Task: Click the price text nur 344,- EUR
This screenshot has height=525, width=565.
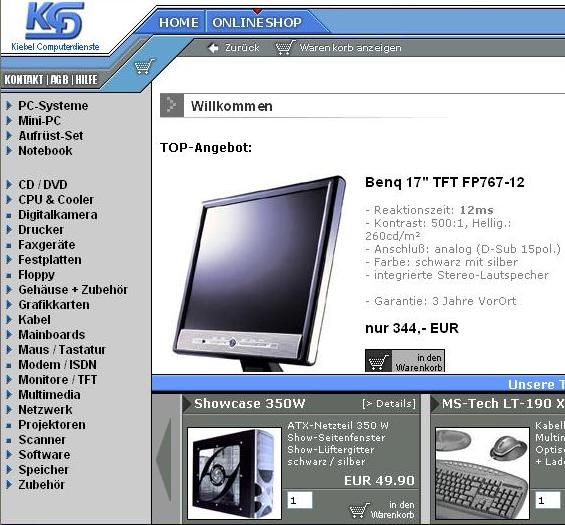Action: [x=412, y=328]
